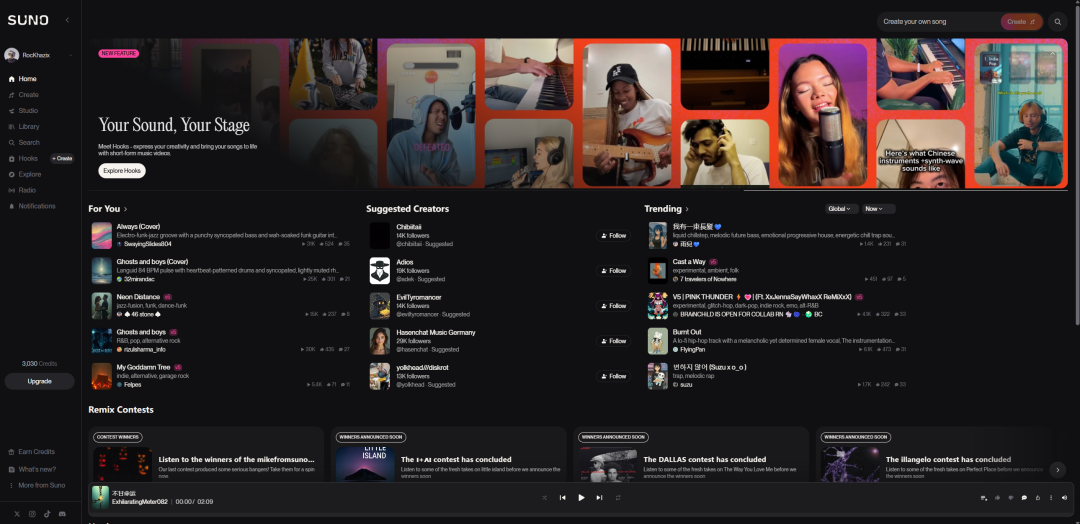Open more options menu in player bar
Screen dimensions: 1080x524
1051,498
